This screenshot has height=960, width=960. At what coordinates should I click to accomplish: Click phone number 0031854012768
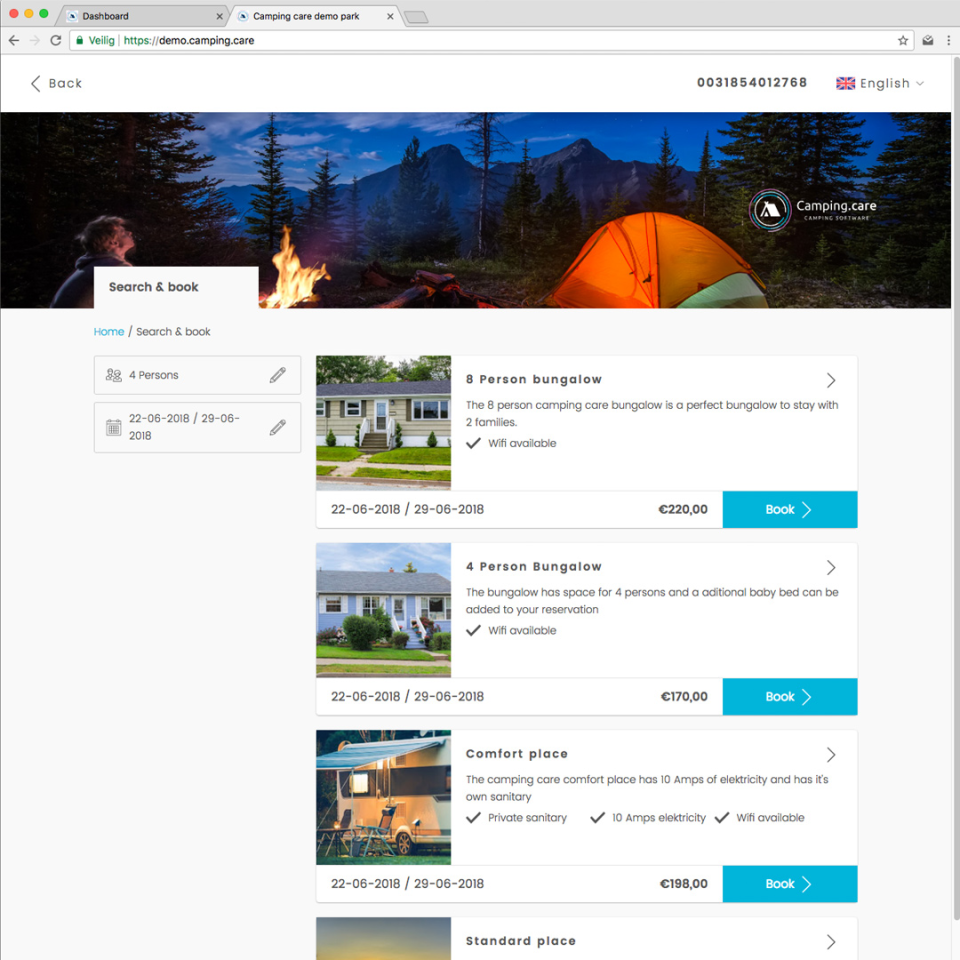click(752, 83)
